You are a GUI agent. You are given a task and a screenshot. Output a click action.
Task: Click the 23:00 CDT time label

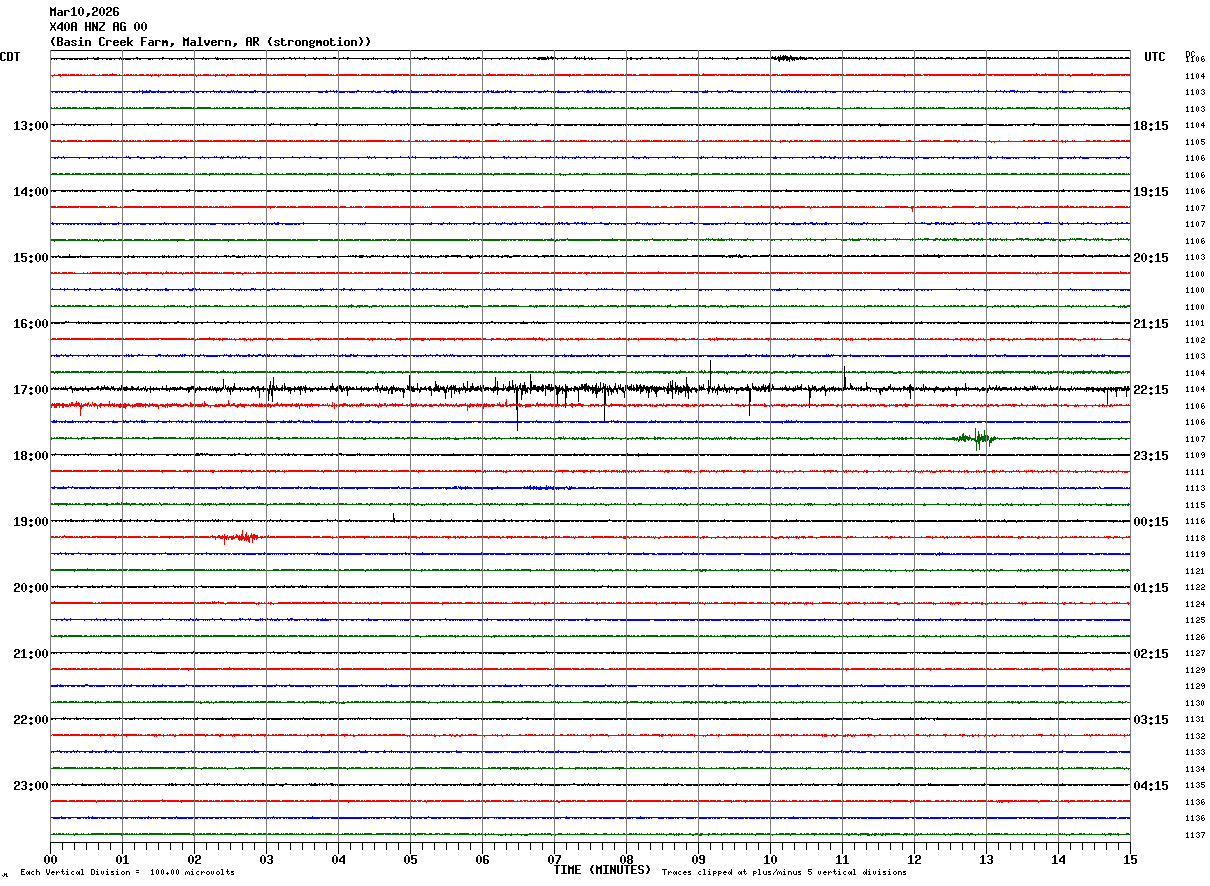[x=30, y=786]
